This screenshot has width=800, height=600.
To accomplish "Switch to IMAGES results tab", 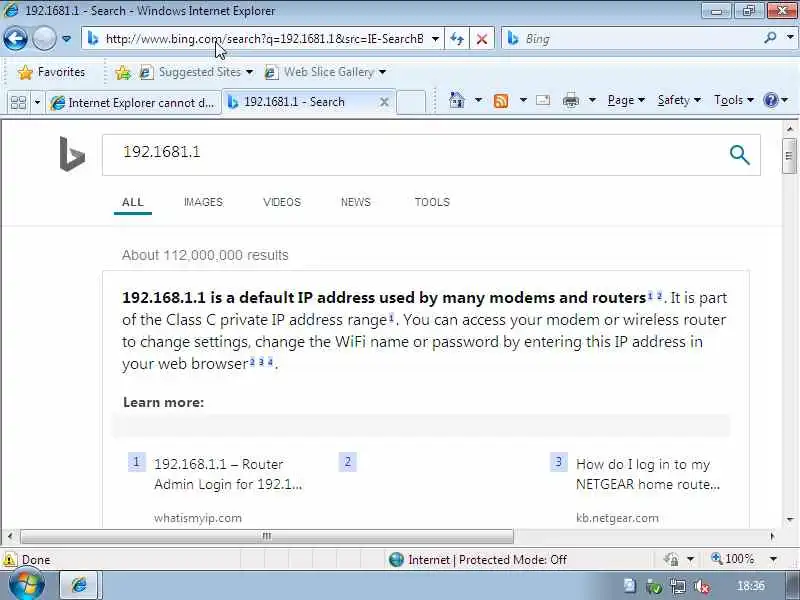I will pos(203,202).
